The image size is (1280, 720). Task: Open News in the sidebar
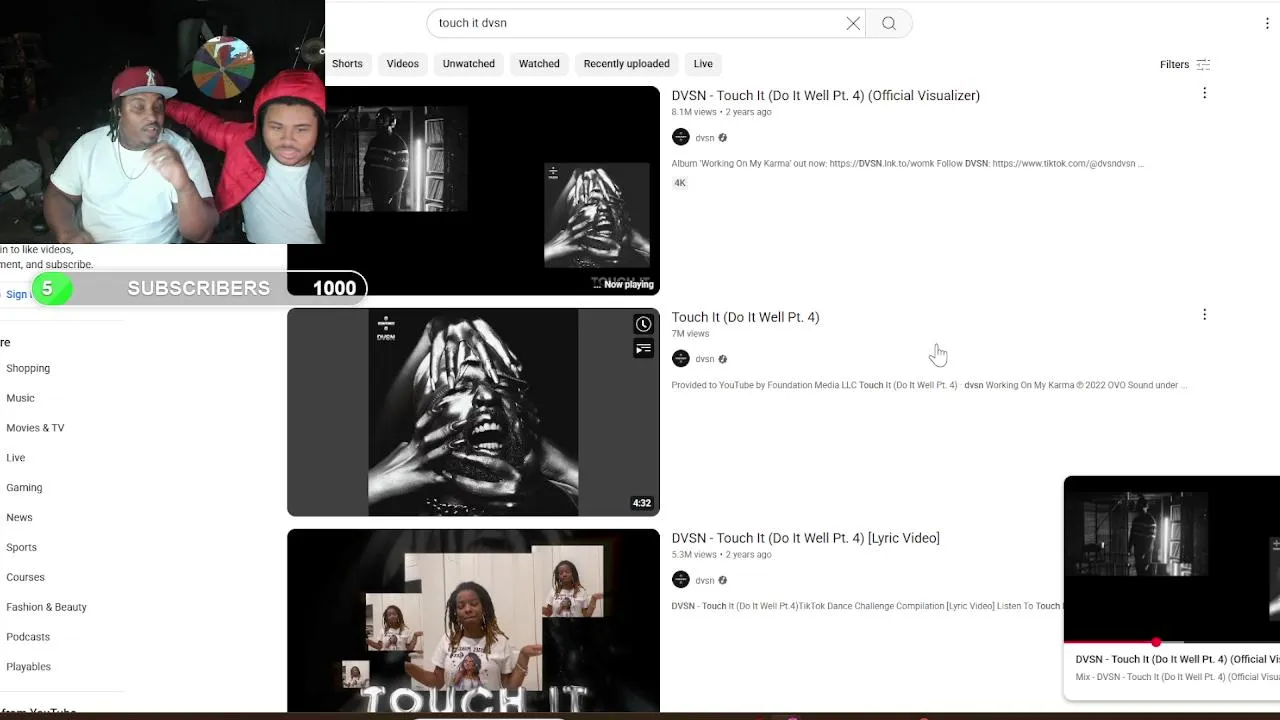[x=19, y=518]
